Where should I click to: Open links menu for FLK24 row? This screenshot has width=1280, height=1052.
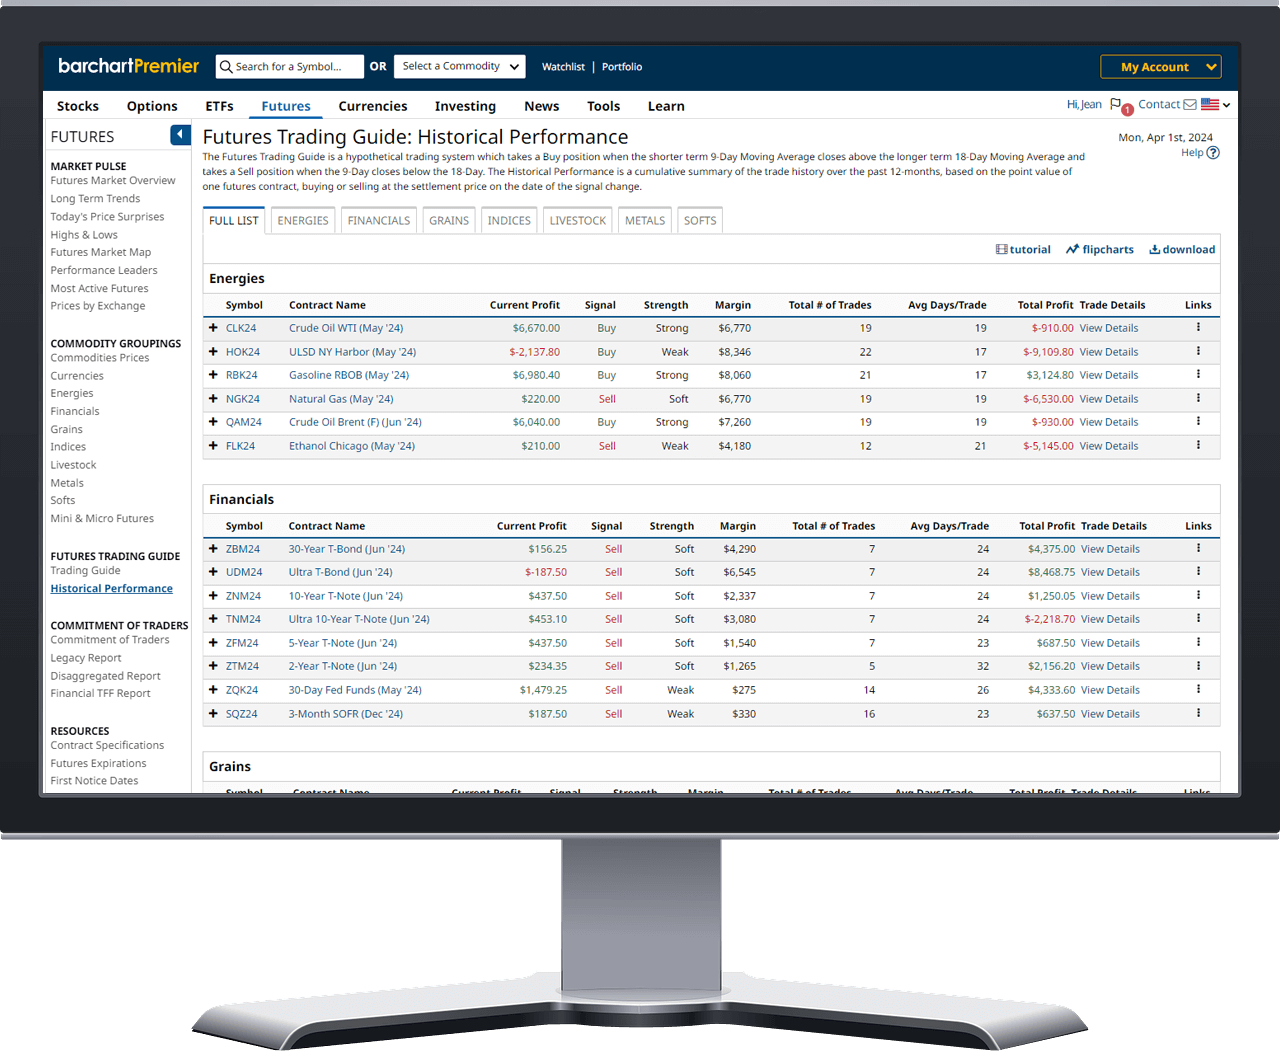(x=1198, y=445)
